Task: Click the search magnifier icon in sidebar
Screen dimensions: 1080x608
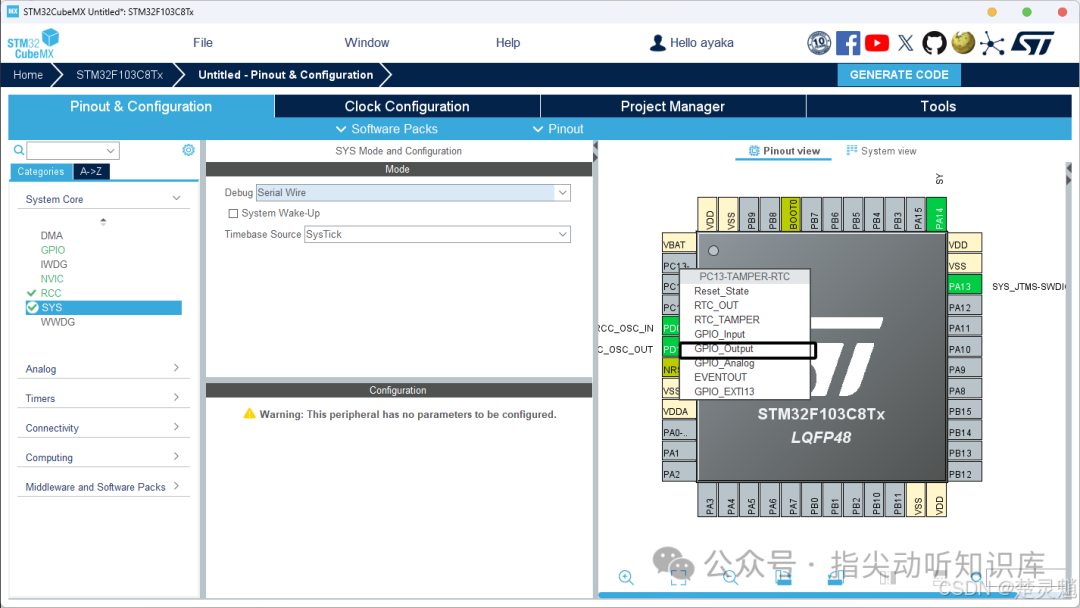Action: tap(19, 150)
